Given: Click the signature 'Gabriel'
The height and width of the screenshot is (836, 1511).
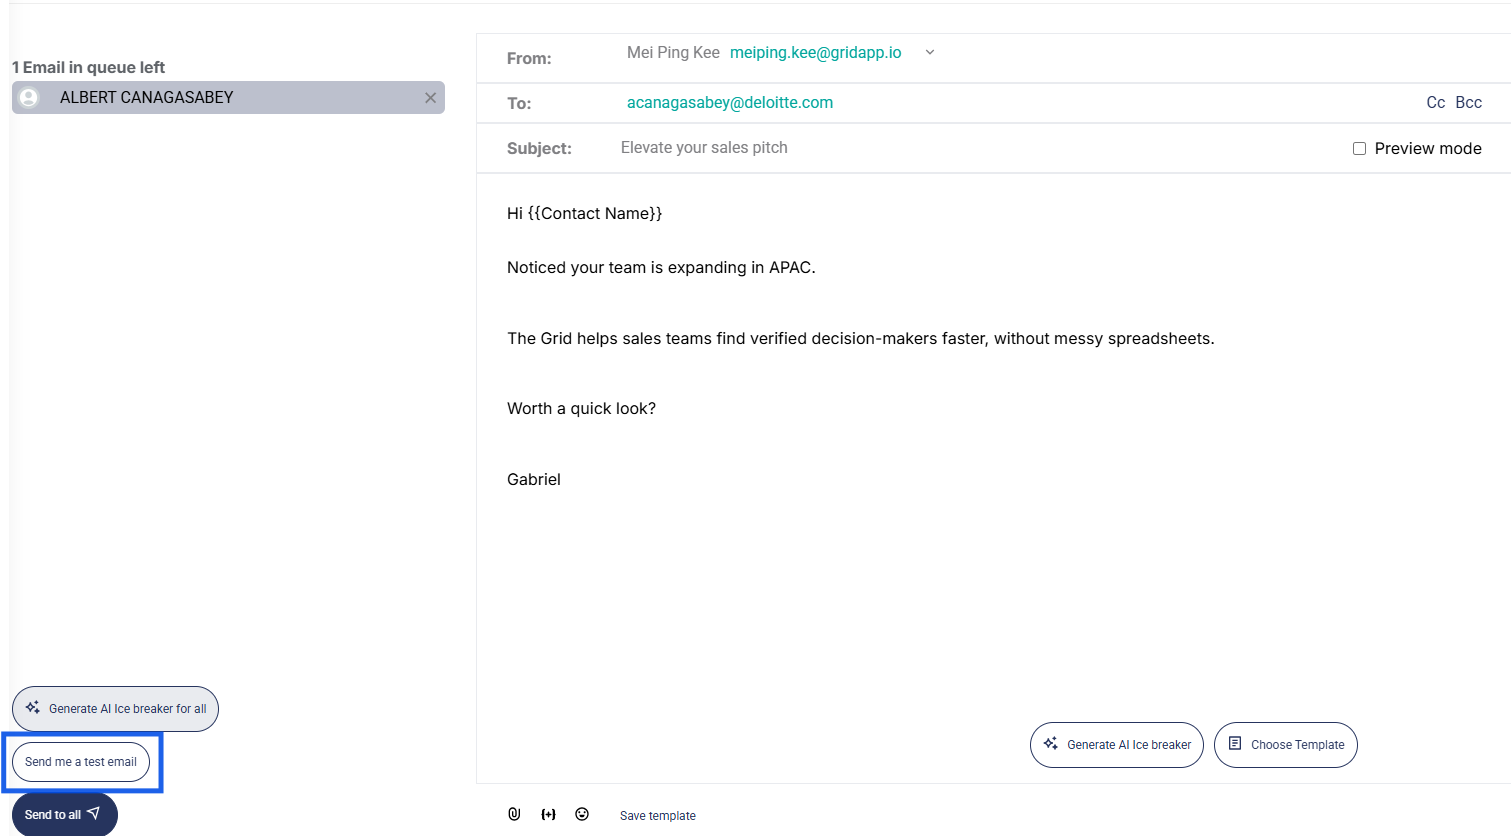Looking at the screenshot, I should coord(534,480).
